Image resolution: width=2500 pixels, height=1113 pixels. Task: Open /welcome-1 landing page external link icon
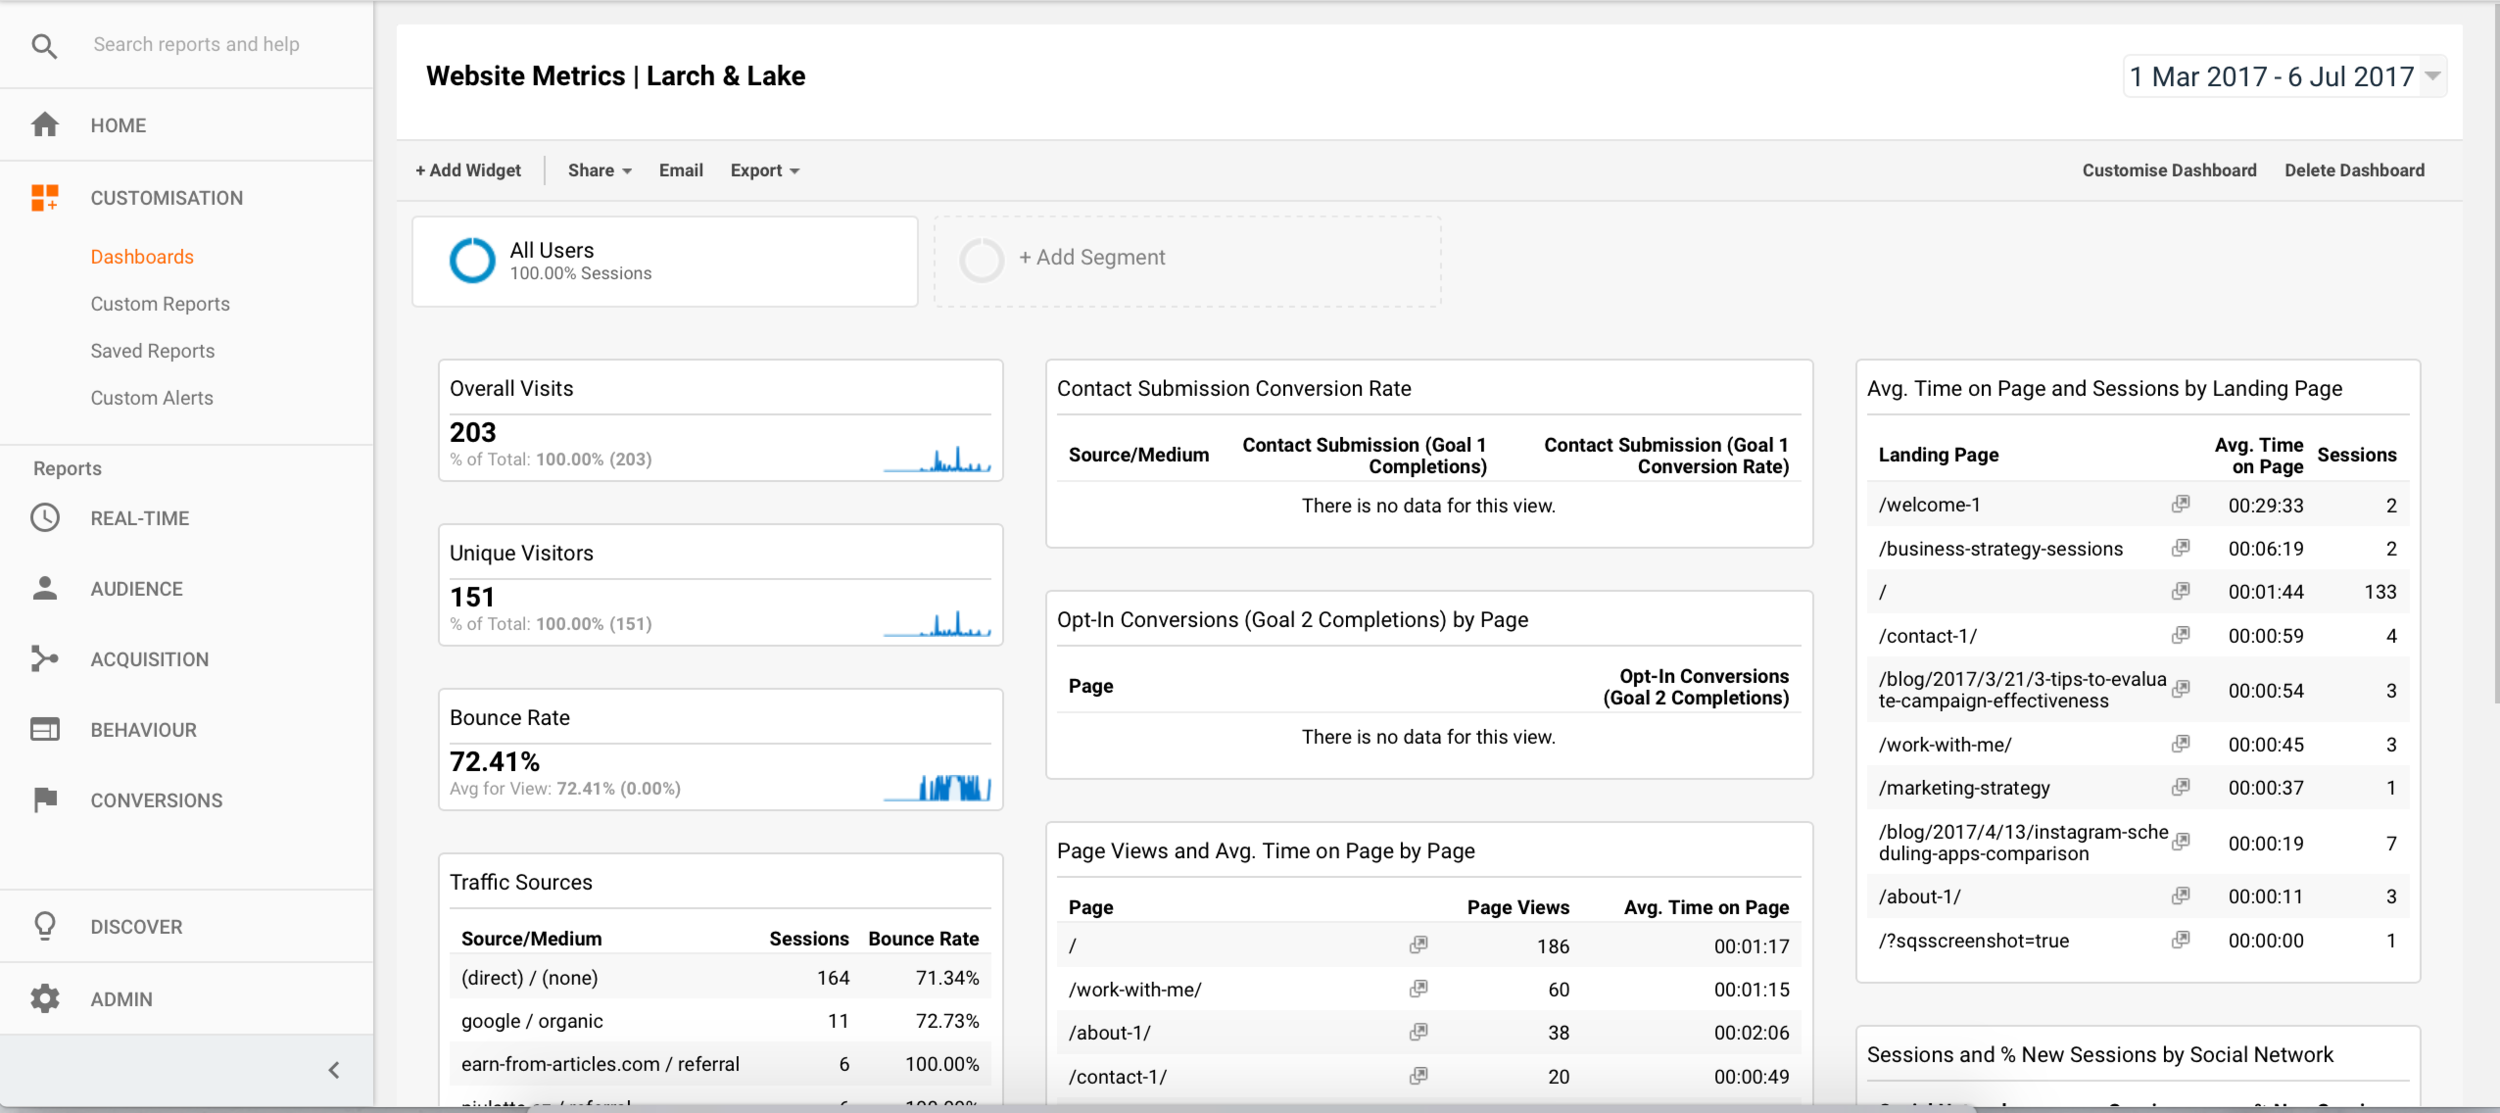2181,504
